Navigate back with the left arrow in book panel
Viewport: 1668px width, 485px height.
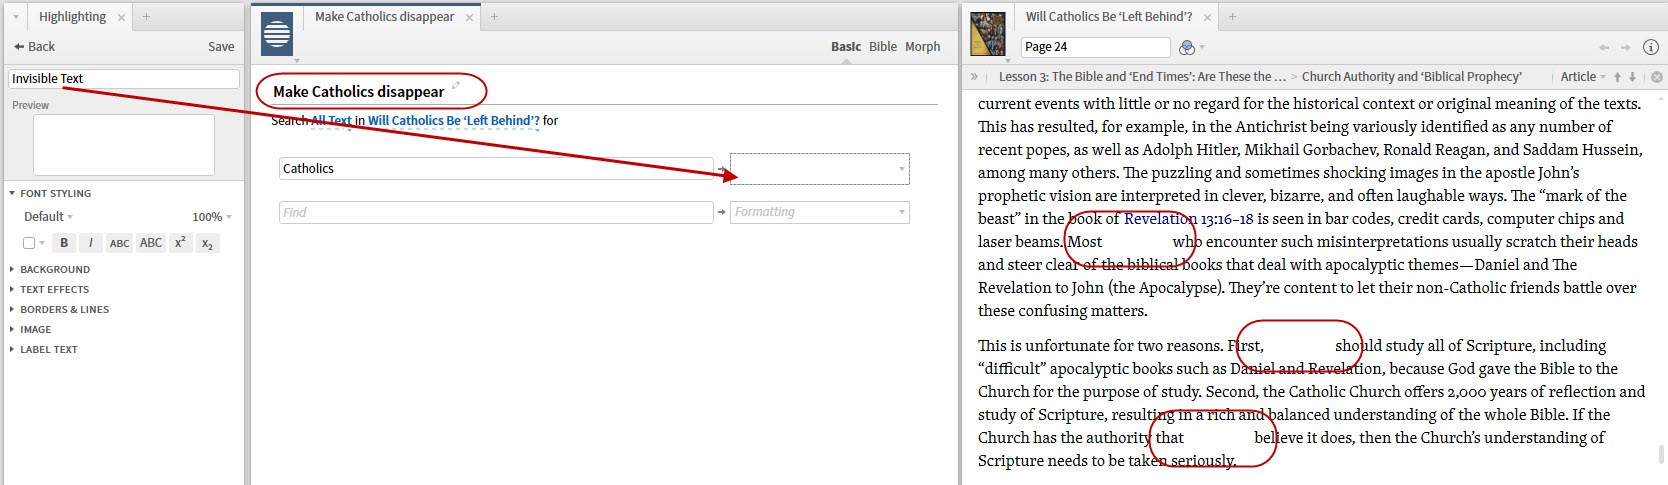click(x=1604, y=47)
